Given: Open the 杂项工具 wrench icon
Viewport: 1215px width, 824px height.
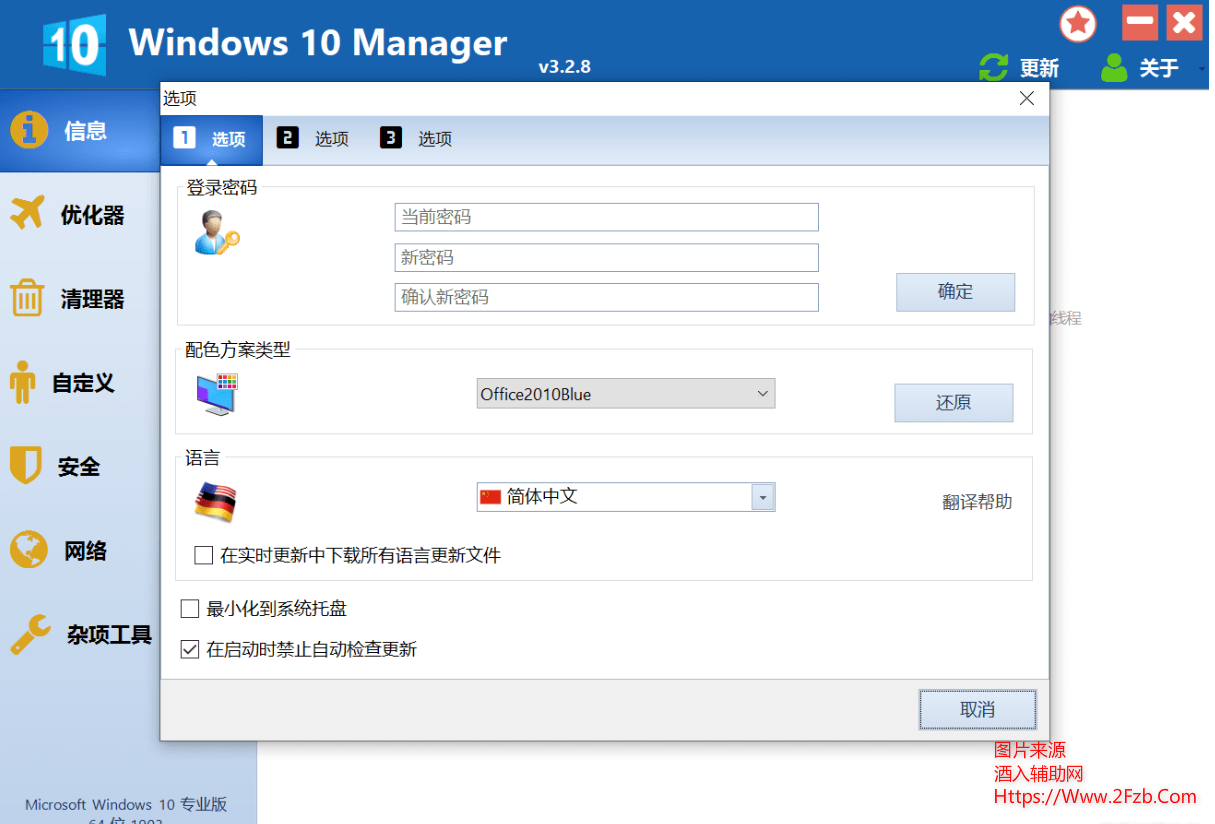Looking at the screenshot, I should pyautogui.click(x=30, y=634).
